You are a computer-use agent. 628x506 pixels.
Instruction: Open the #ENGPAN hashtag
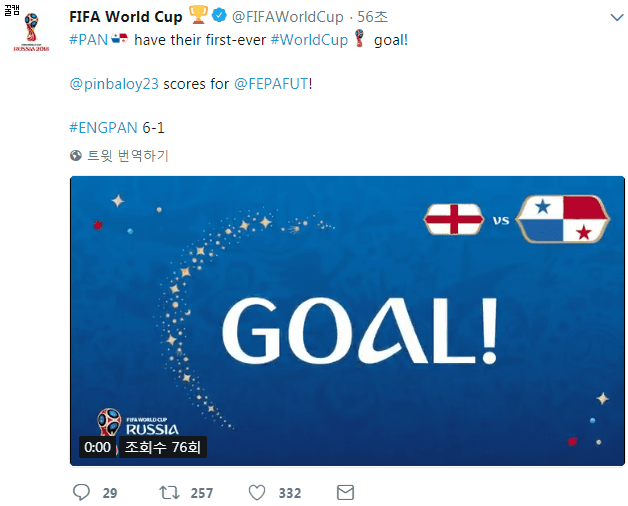point(103,128)
